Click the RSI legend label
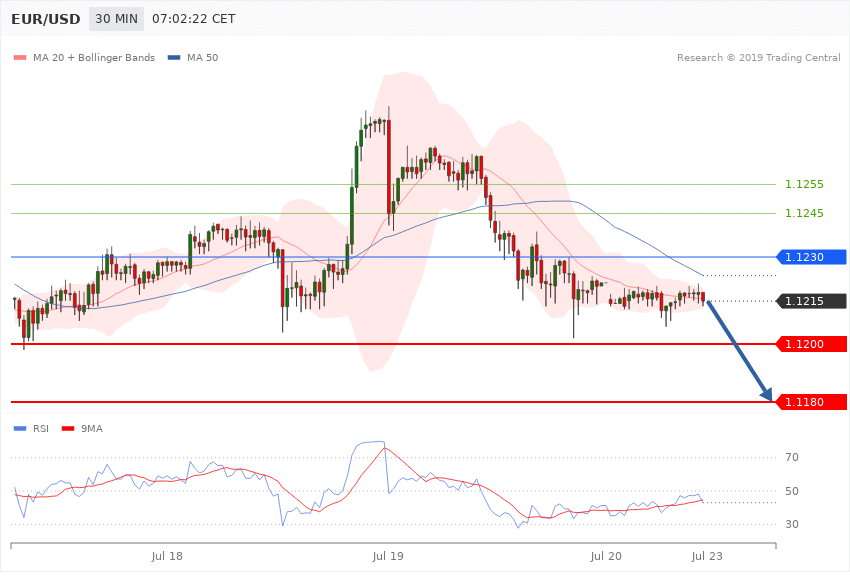Image resolution: width=850 pixels, height=576 pixels. click(41, 429)
